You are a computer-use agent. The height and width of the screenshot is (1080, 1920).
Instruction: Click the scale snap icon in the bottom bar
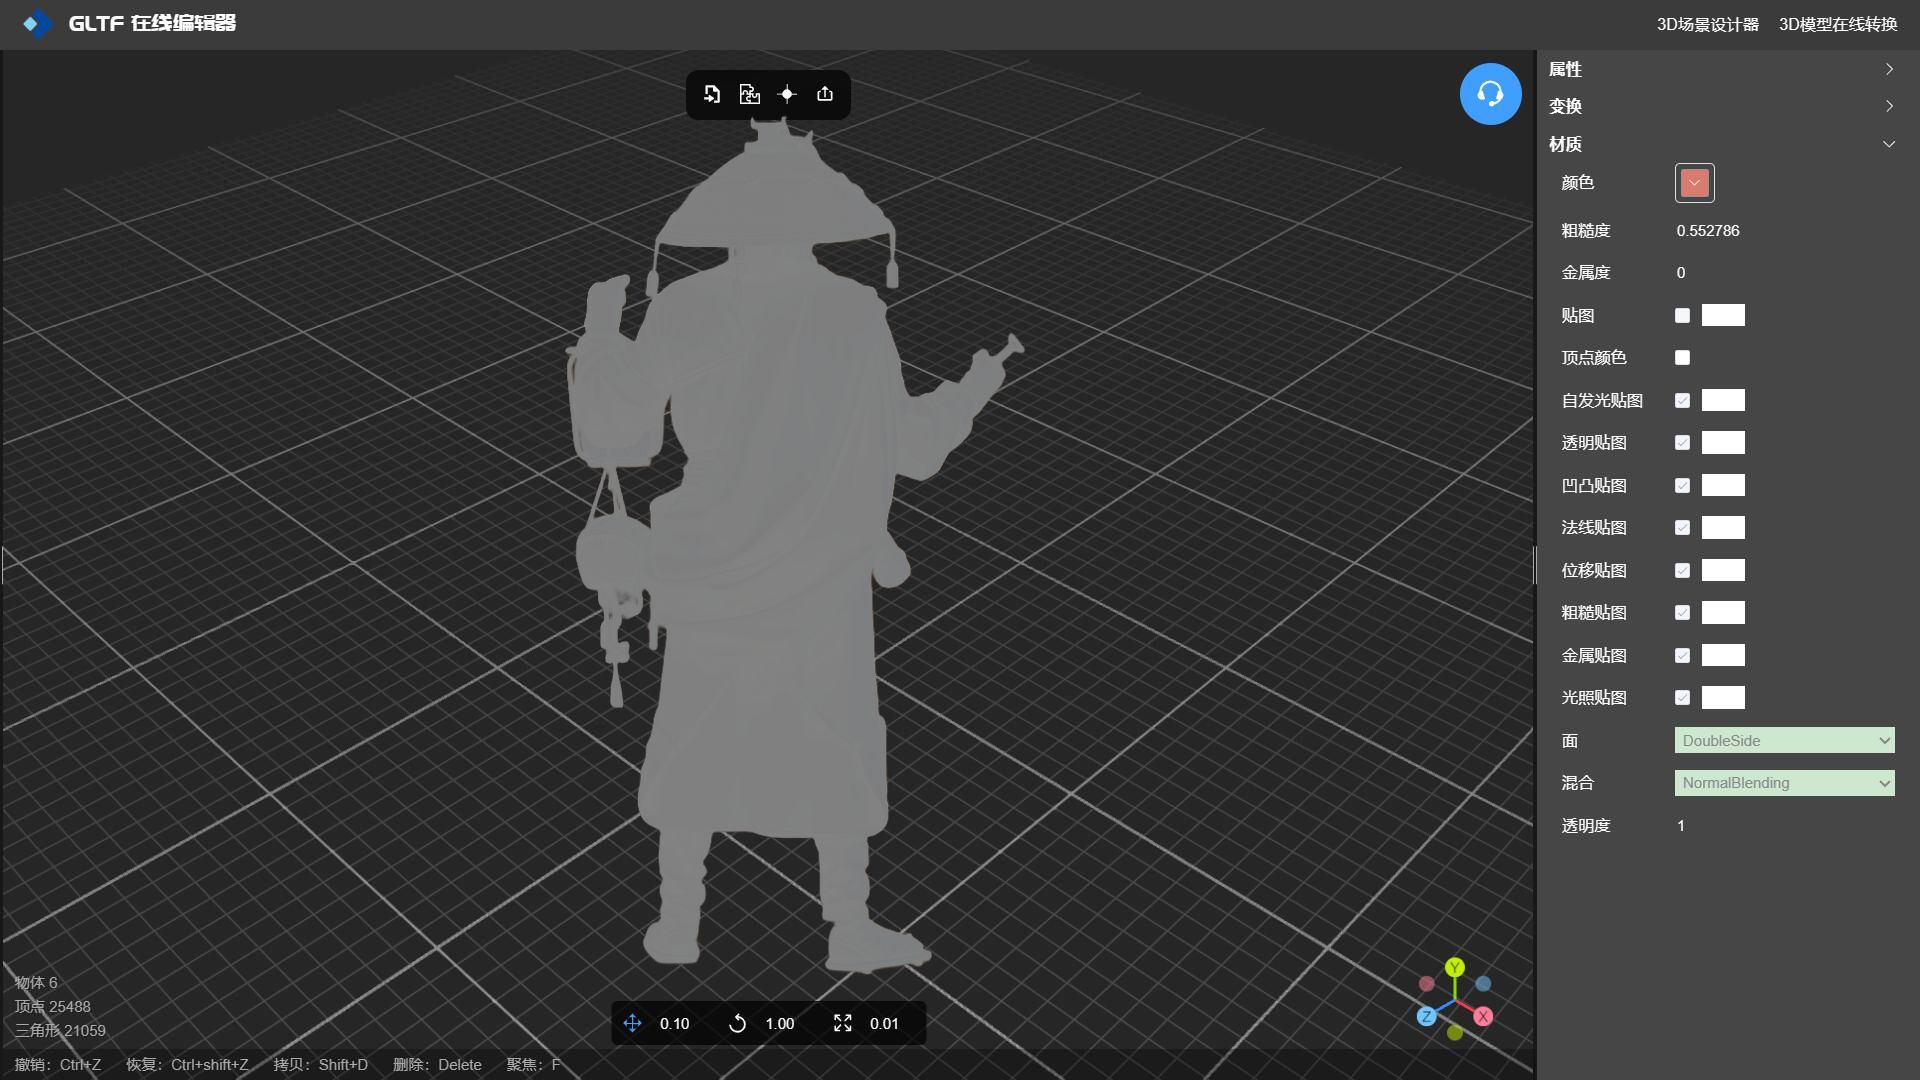click(842, 1023)
